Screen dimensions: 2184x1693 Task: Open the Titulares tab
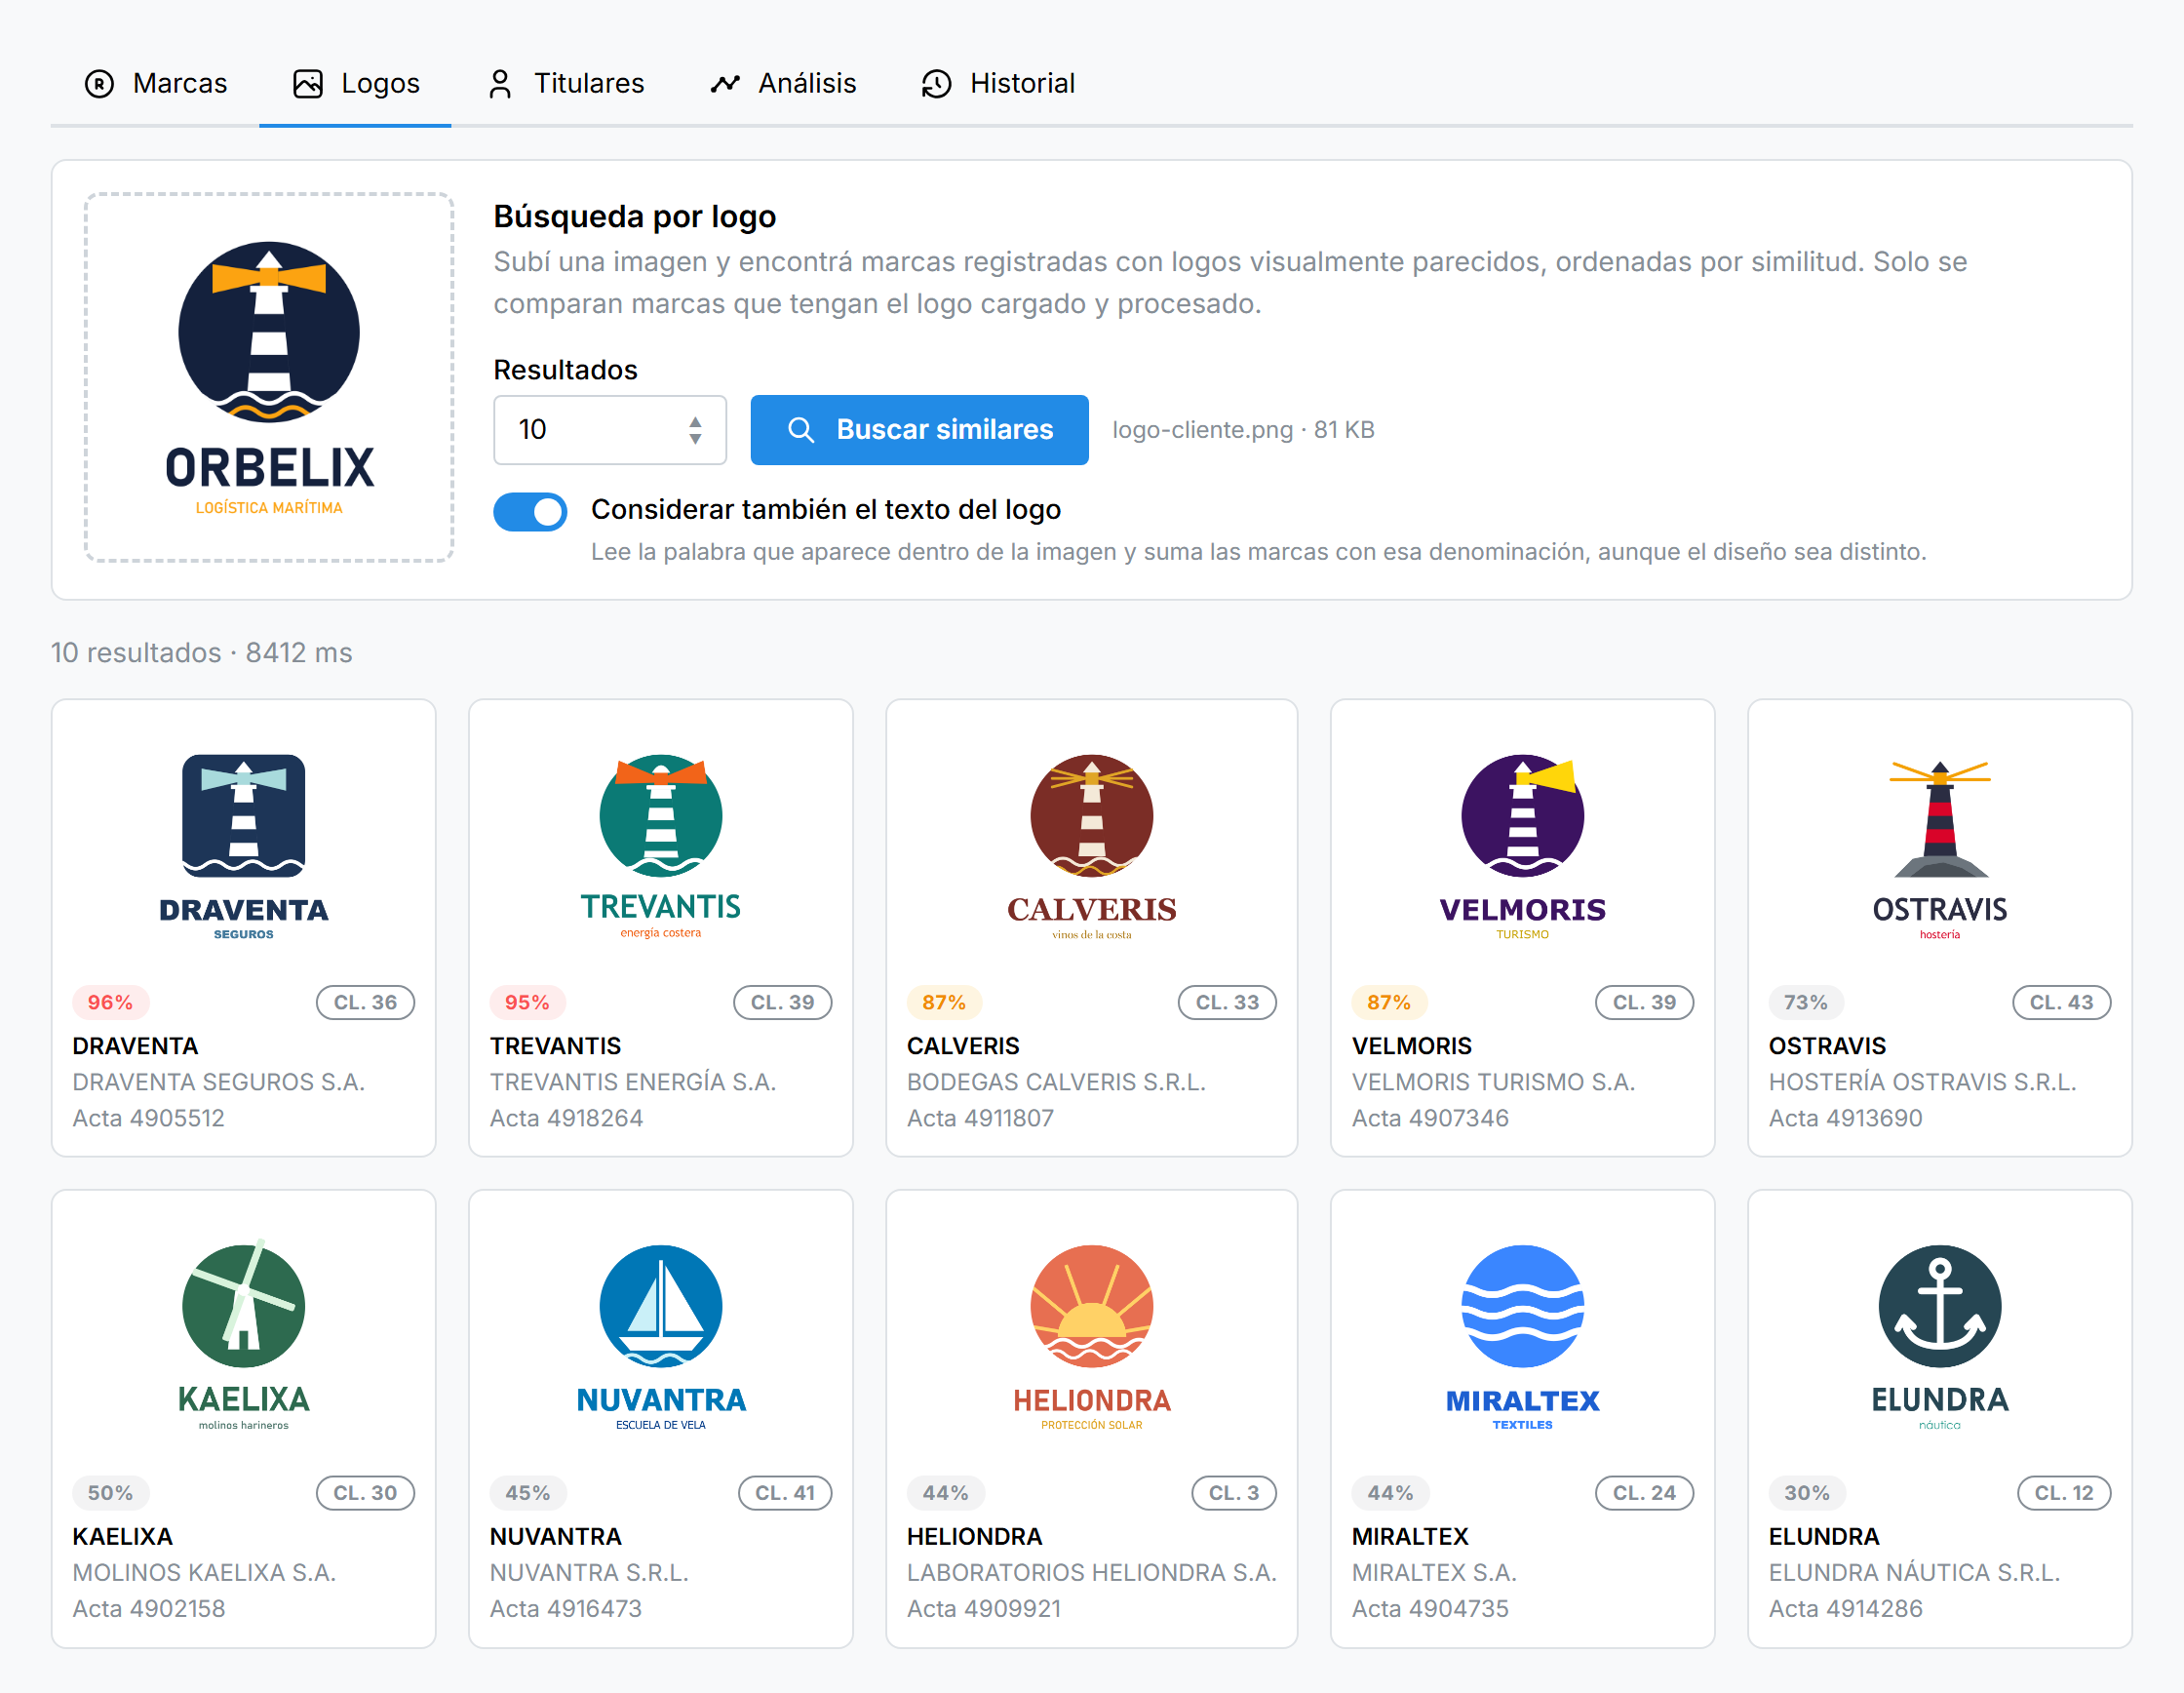pyautogui.click(x=566, y=84)
